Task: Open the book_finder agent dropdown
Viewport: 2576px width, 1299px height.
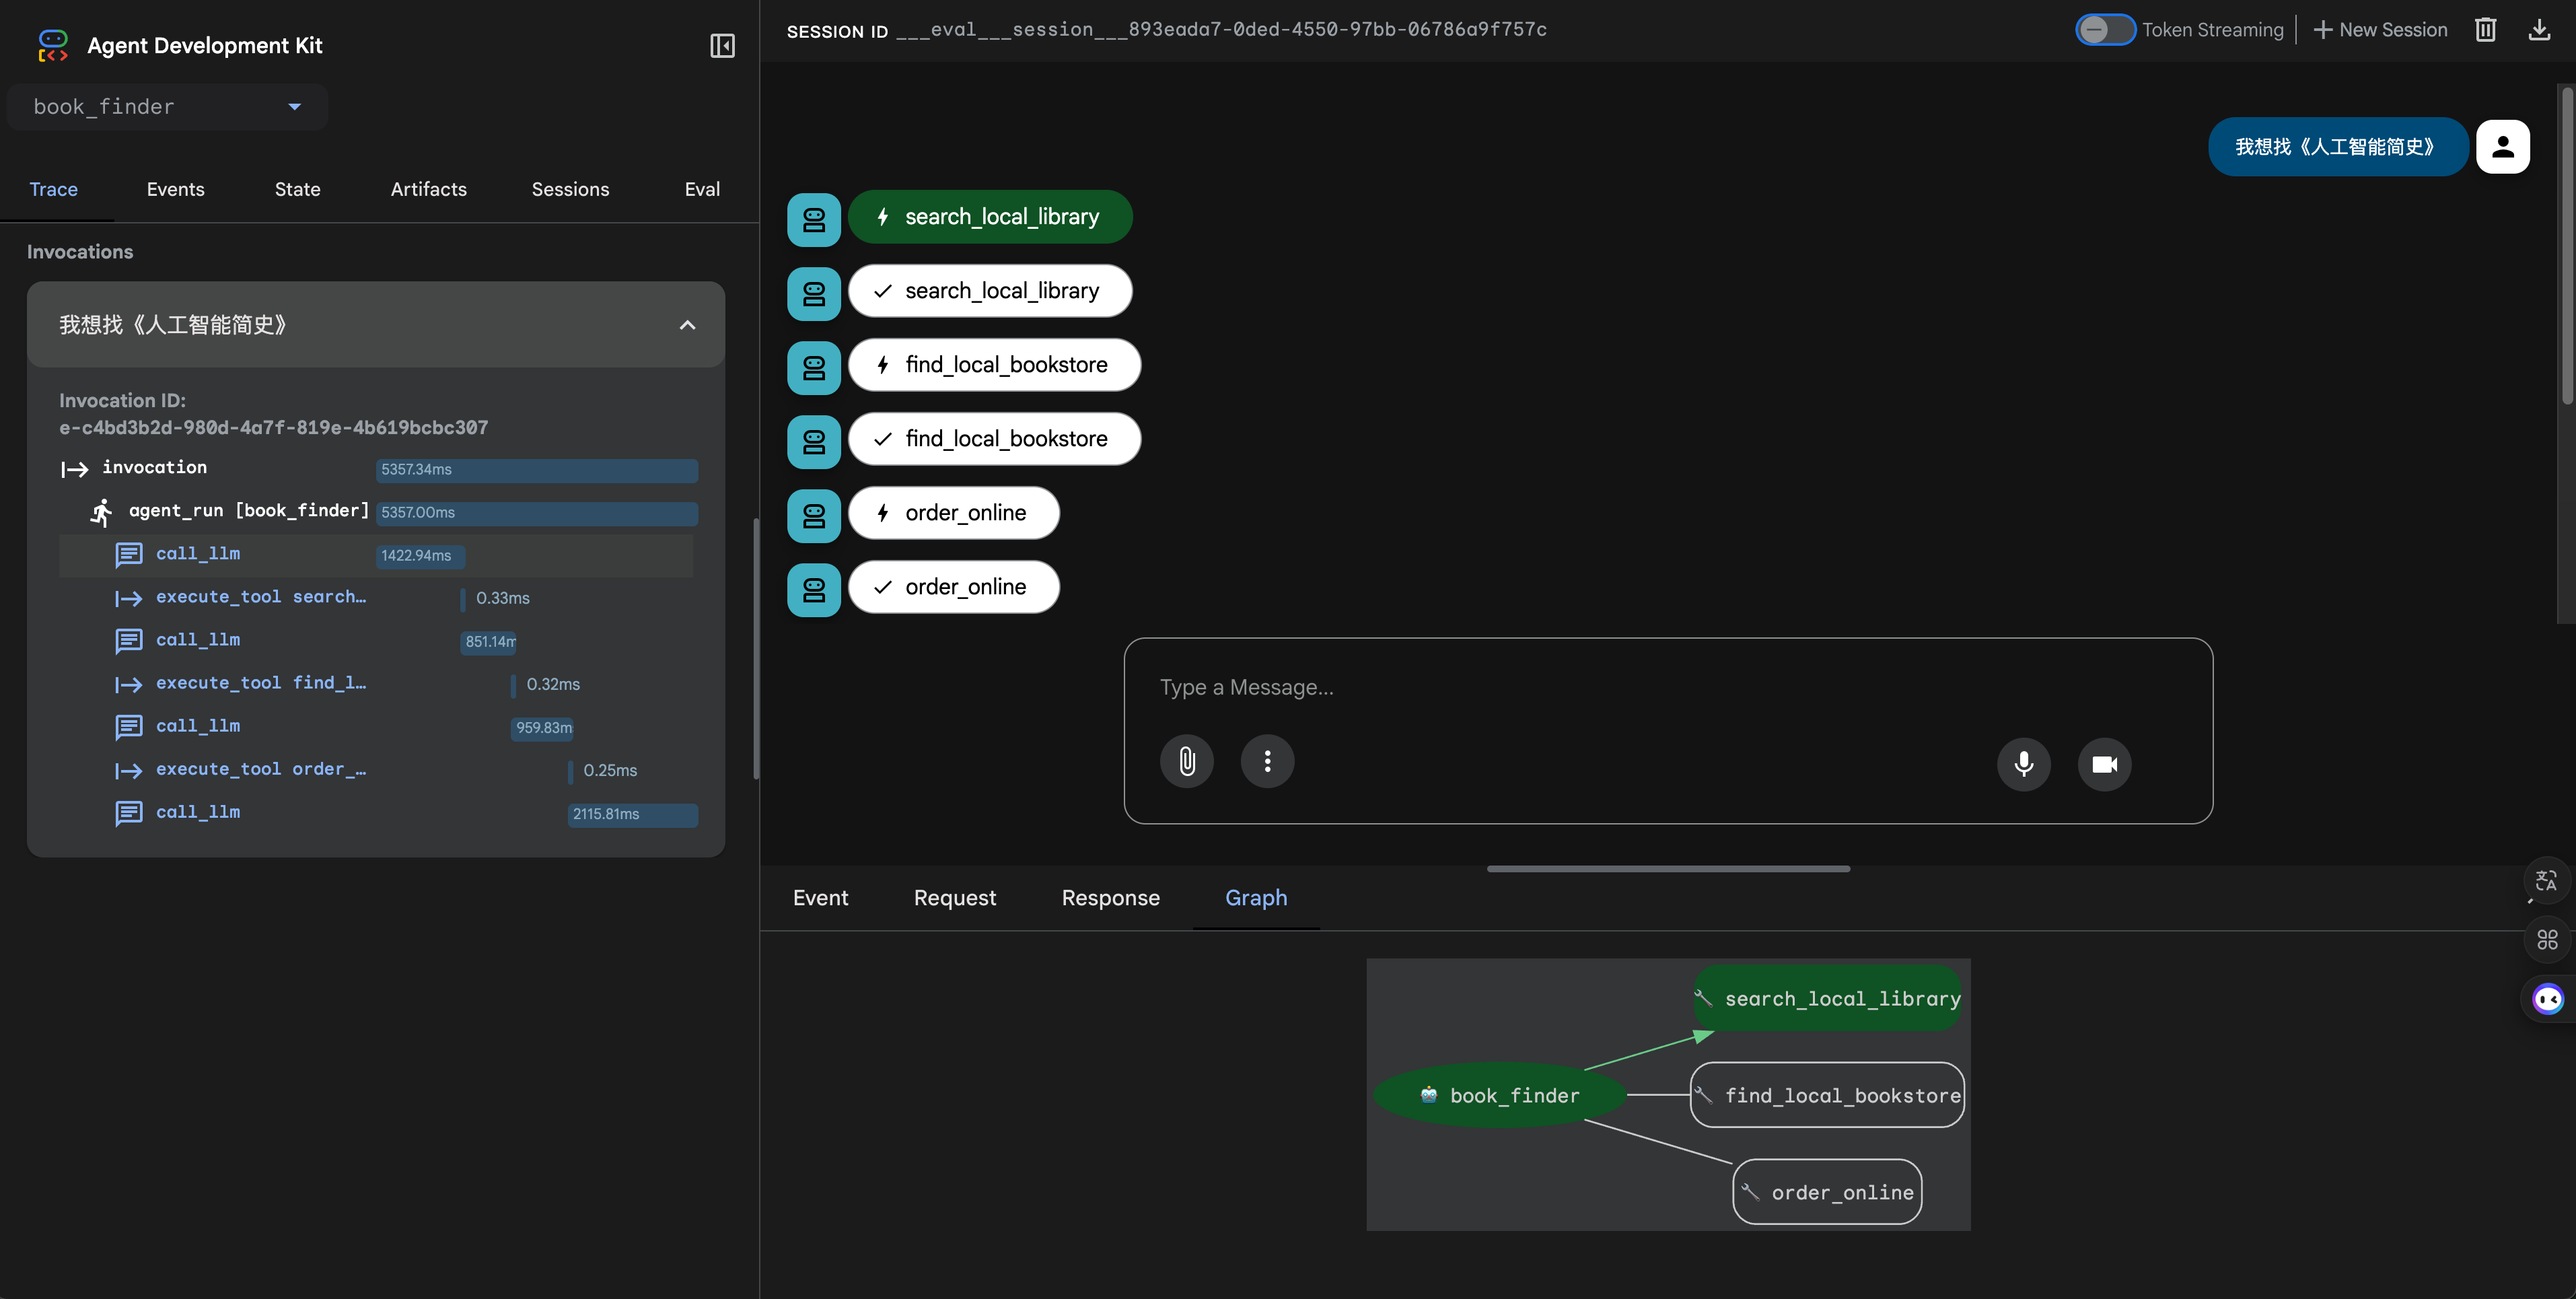Action: (167, 107)
